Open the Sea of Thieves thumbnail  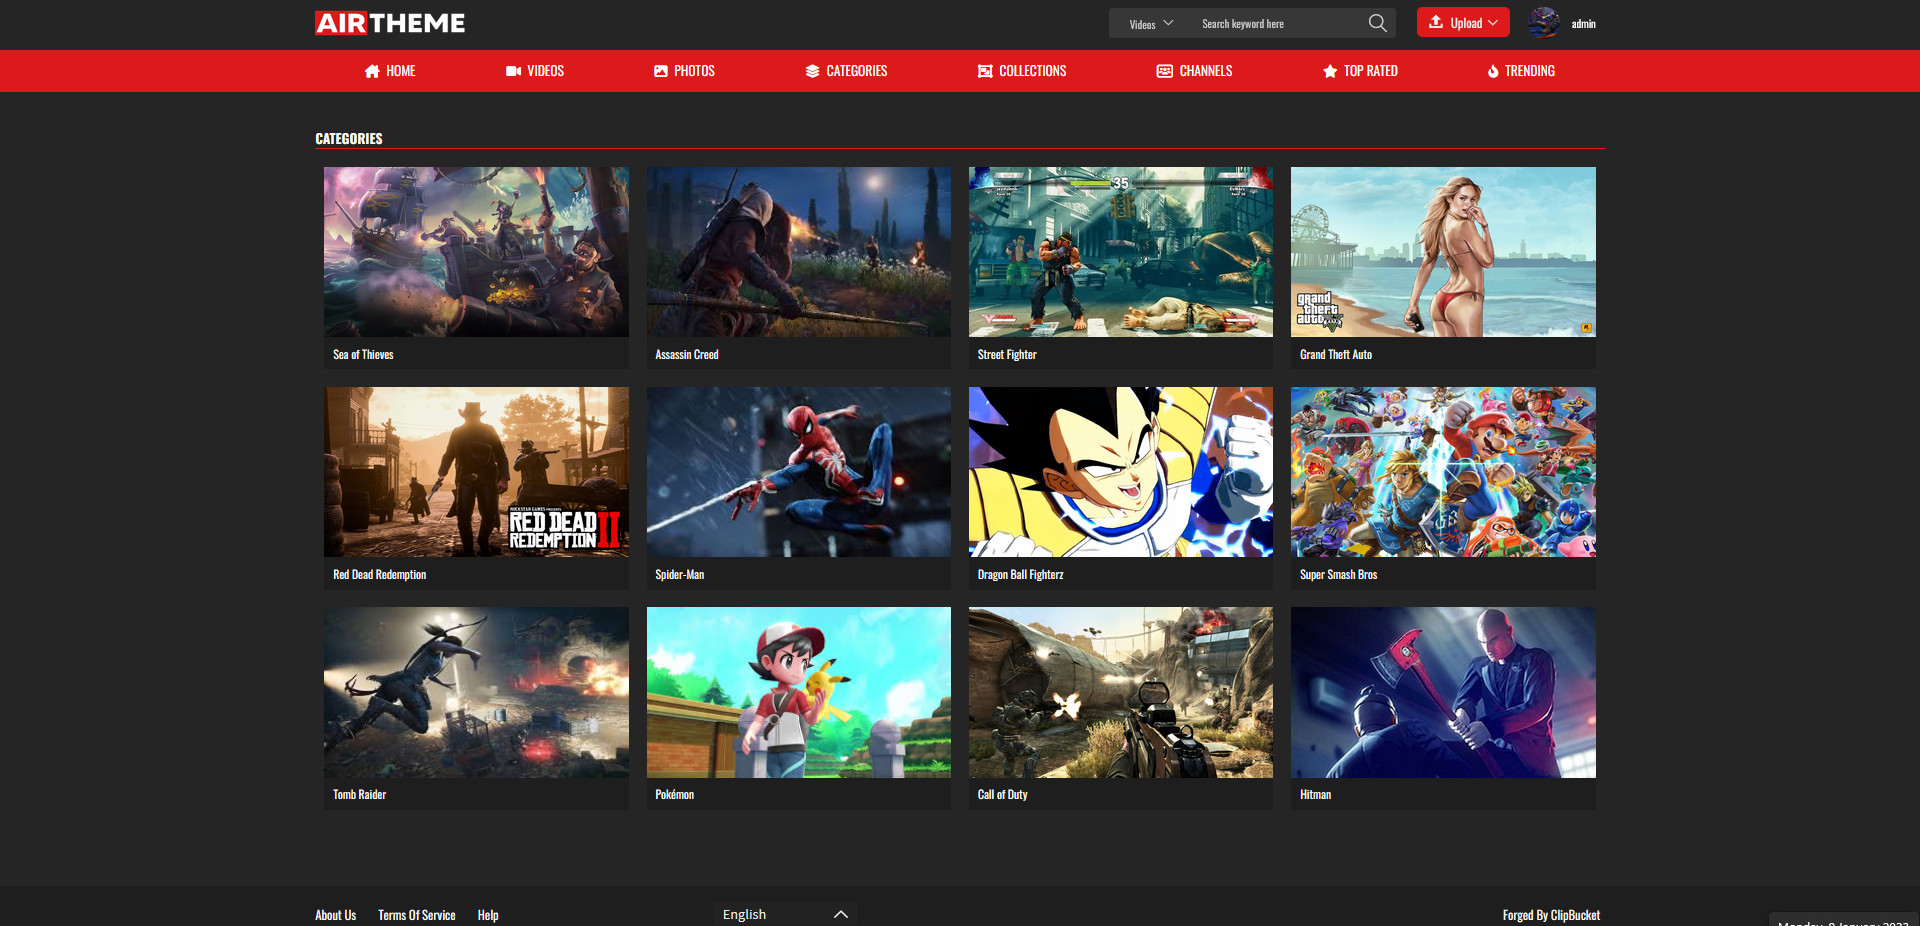coord(476,252)
